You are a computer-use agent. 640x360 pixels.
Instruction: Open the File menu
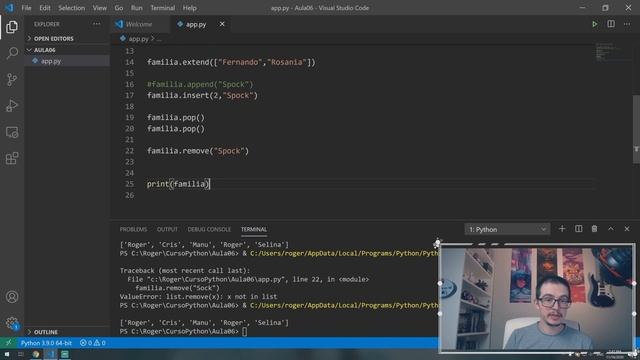click(26, 8)
